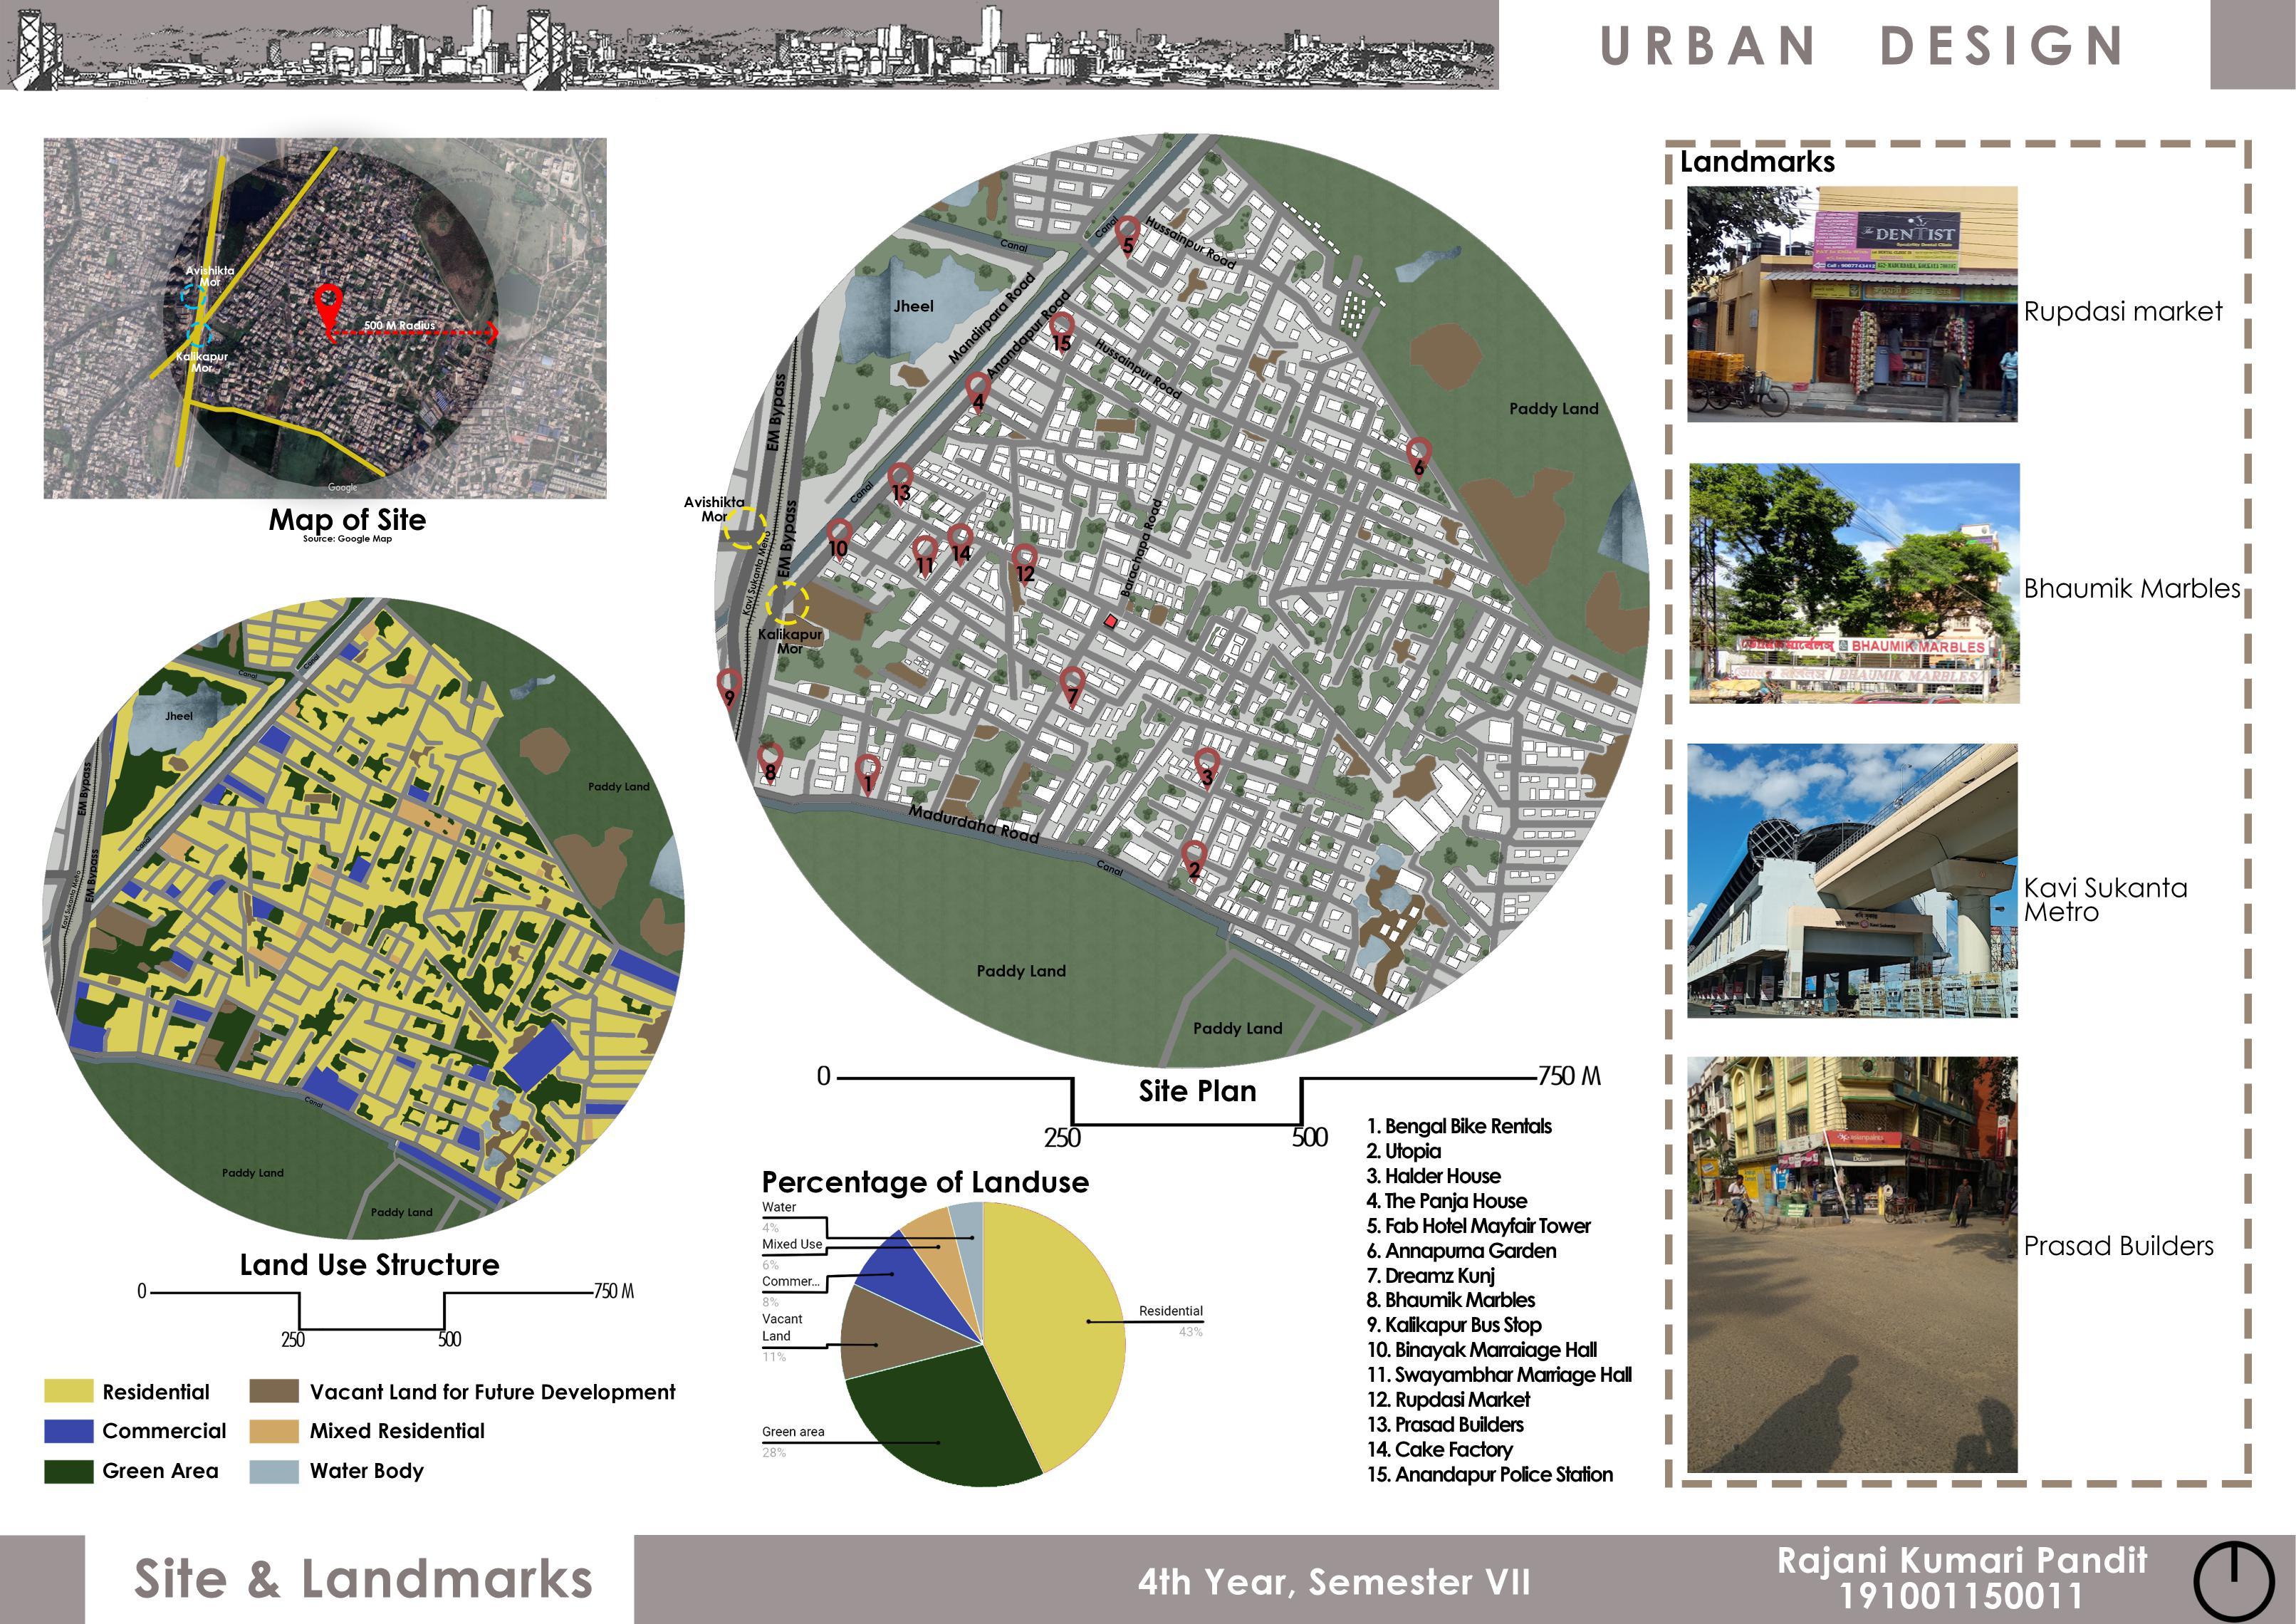Click the Water Body legend swatch

273,1470
